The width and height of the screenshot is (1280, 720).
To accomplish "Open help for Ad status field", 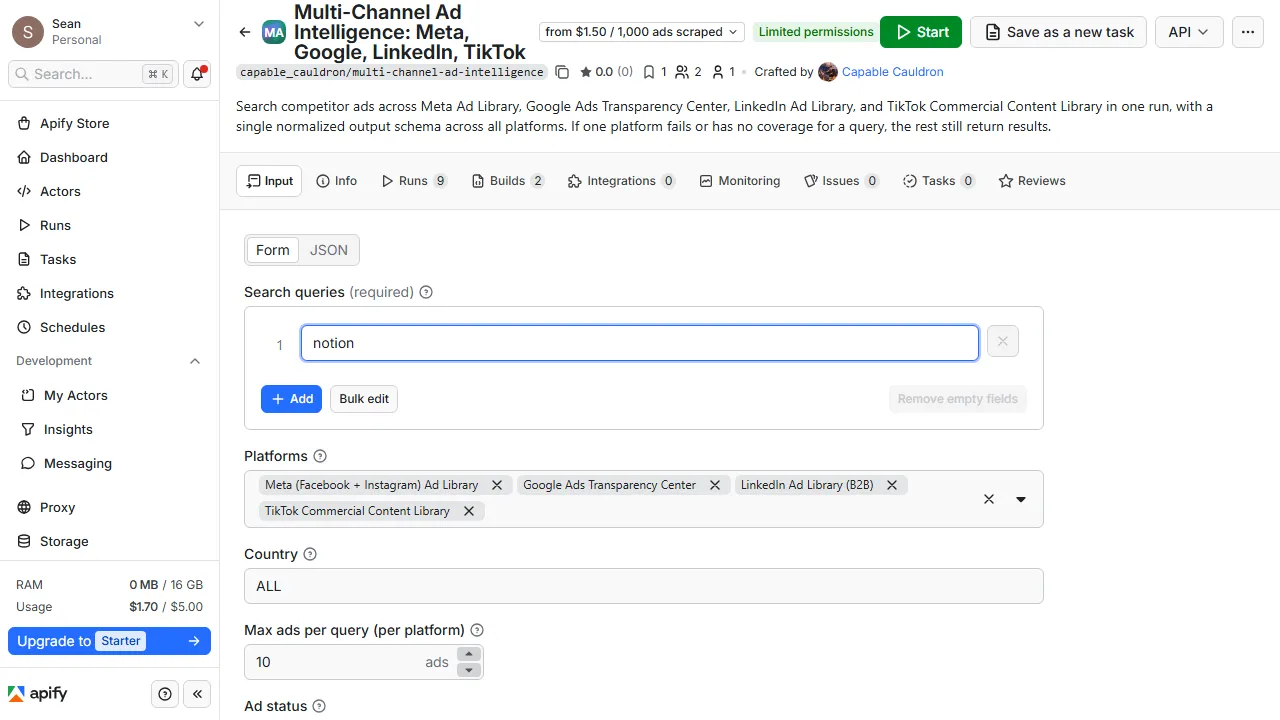I will pyautogui.click(x=319, y=706).
